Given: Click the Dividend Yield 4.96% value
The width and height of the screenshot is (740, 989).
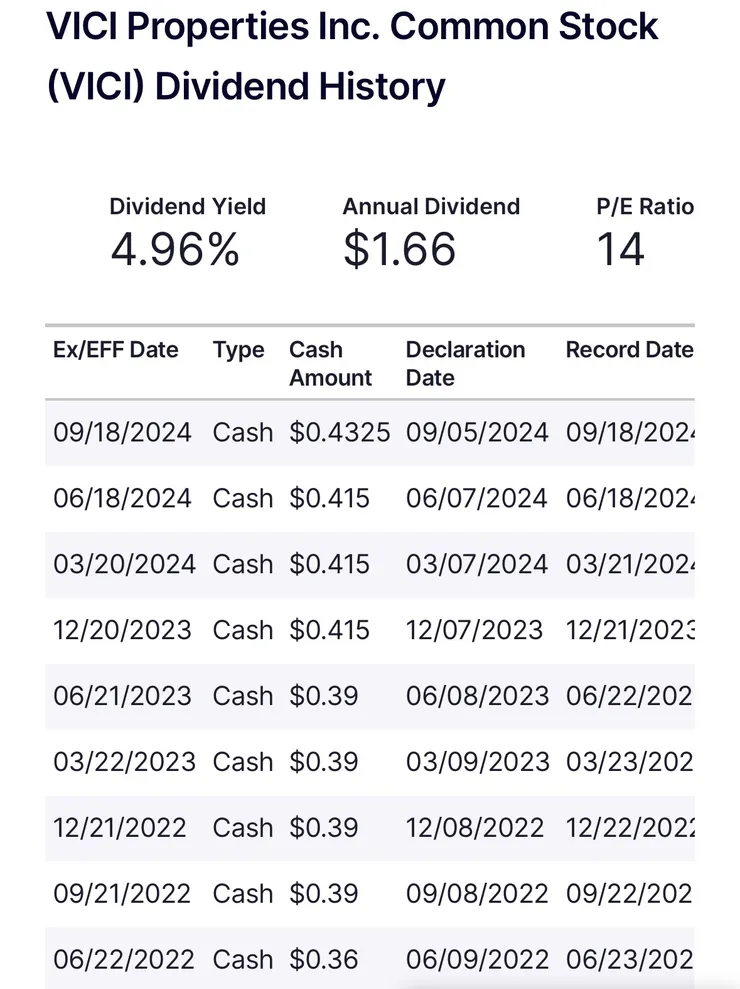Looking at the screenshot, I should (x=175, y=249).
